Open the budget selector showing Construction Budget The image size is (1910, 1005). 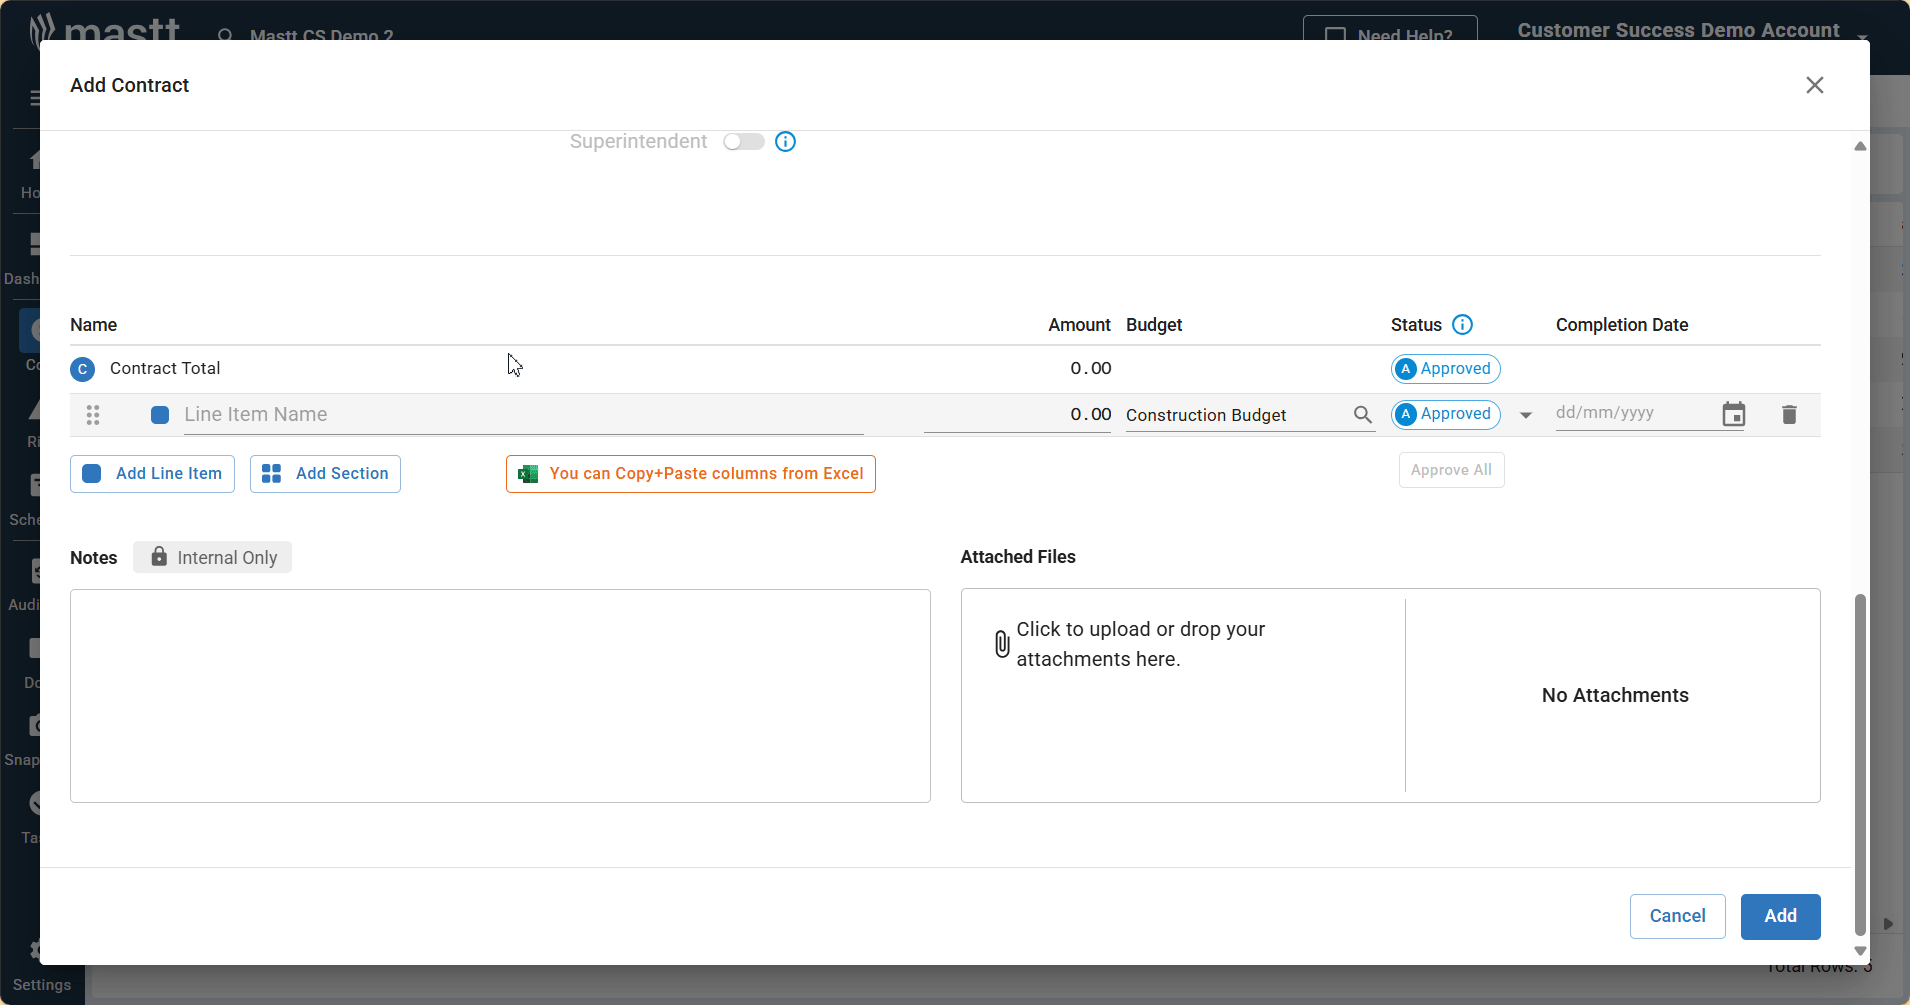click(1240, 414)
